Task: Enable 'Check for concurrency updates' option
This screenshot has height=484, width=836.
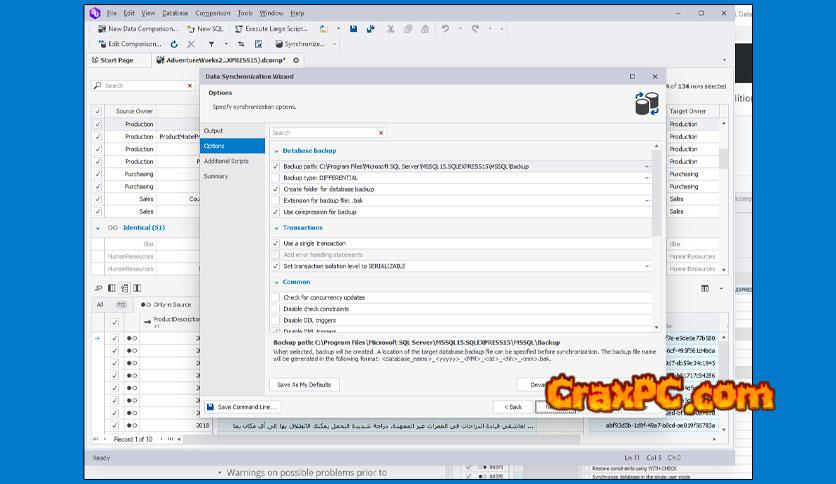Action: click(x=276, y=297)
